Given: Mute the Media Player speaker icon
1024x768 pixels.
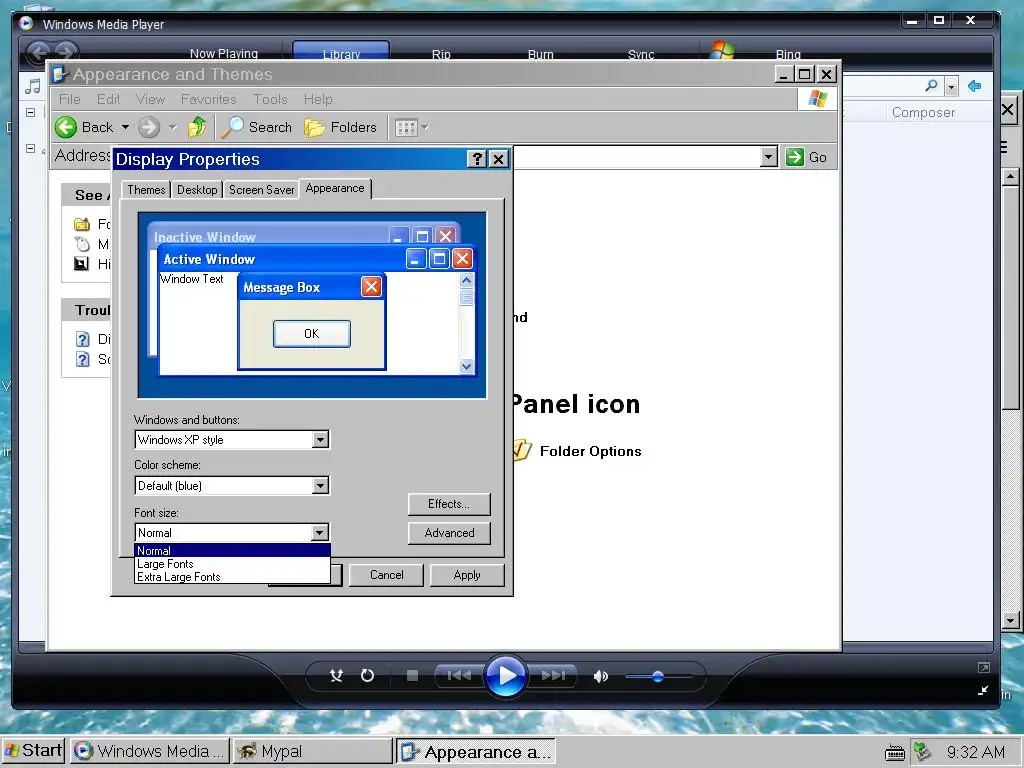Looking at the screenshot, I should (x=601, y=676).
